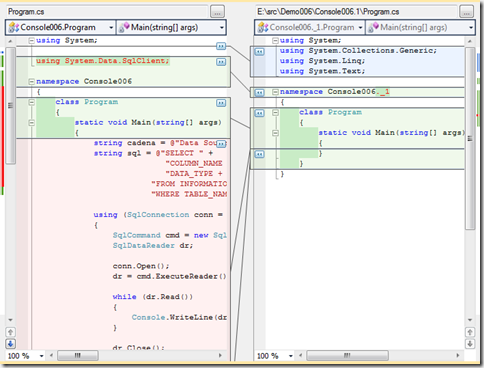The image size is (484, 368).
Task: Collapse left pane namespace Console006 region
Action: click(x=31, y=82)
